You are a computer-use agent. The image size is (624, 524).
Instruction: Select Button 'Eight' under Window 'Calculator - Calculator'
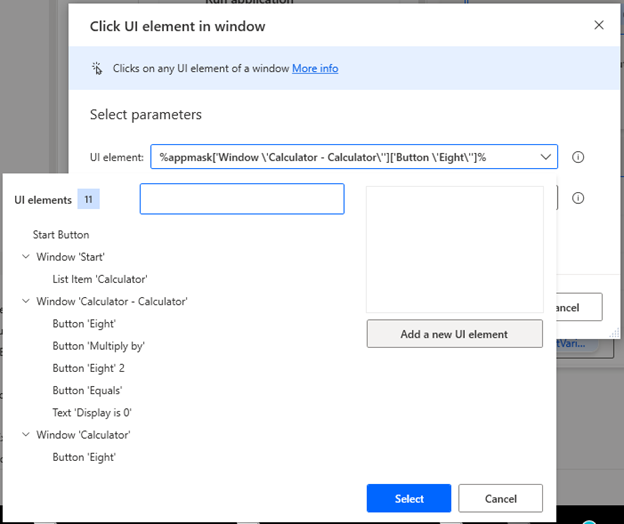(x=84, y=324)
